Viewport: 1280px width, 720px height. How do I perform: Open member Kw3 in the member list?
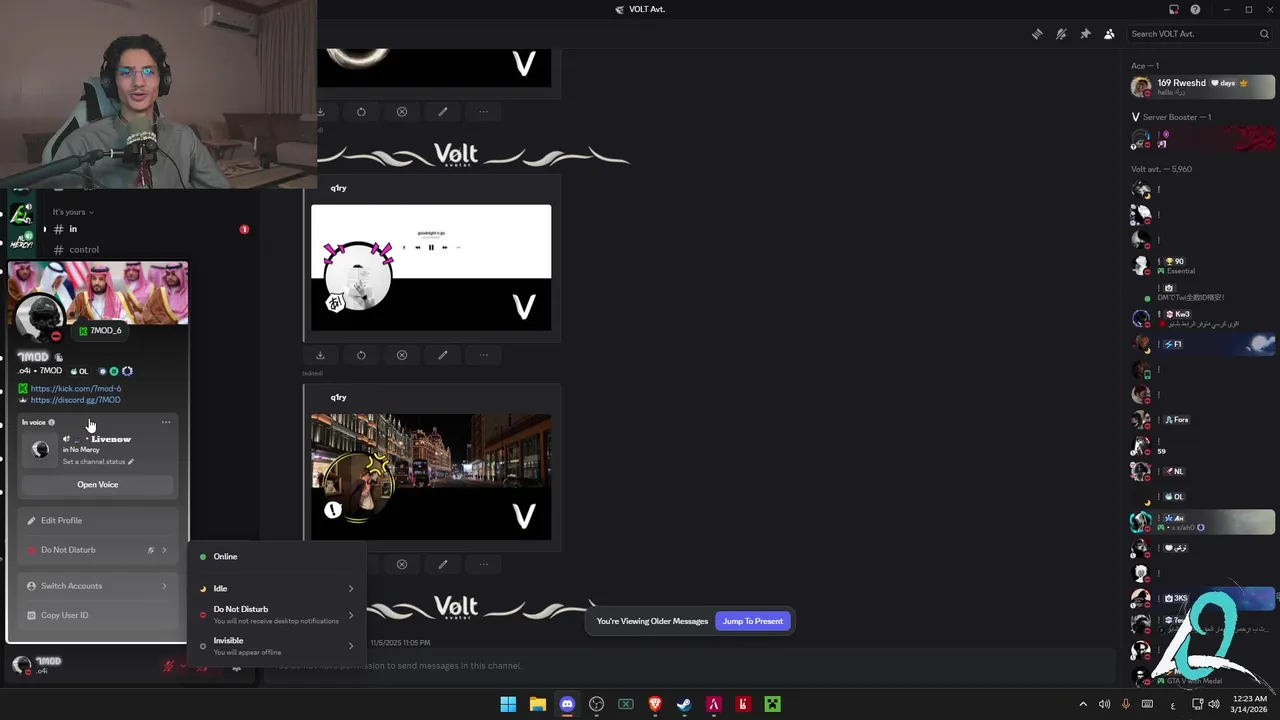(1203, 318)
